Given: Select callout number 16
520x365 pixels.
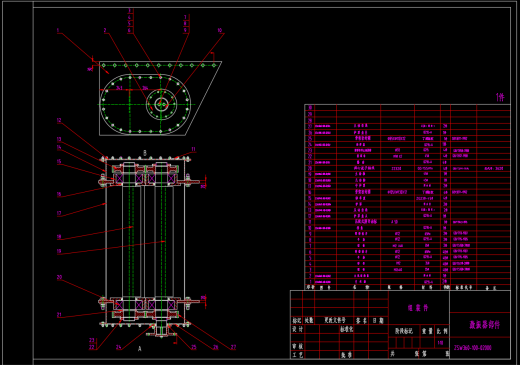Looking at the screenshot, I should (59, 194).
